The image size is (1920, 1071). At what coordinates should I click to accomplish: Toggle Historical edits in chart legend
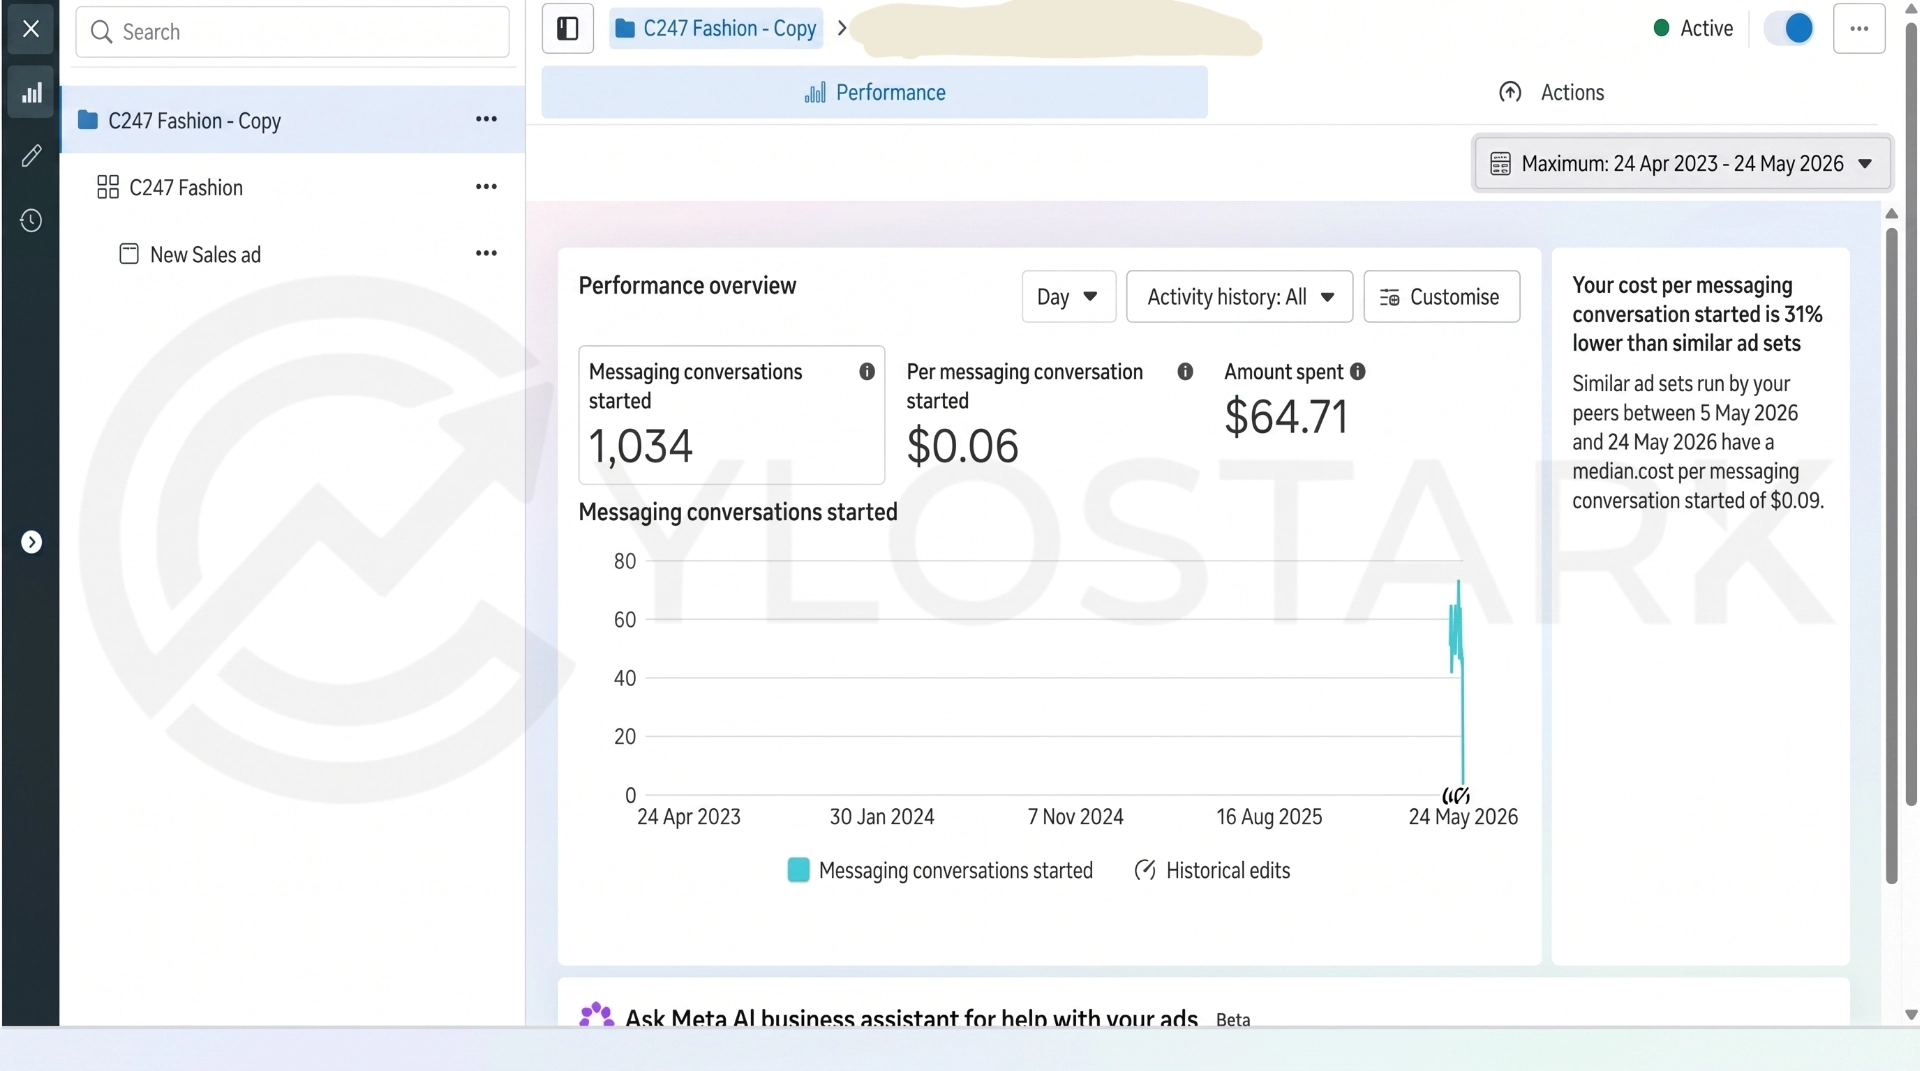pos(1212,871)
